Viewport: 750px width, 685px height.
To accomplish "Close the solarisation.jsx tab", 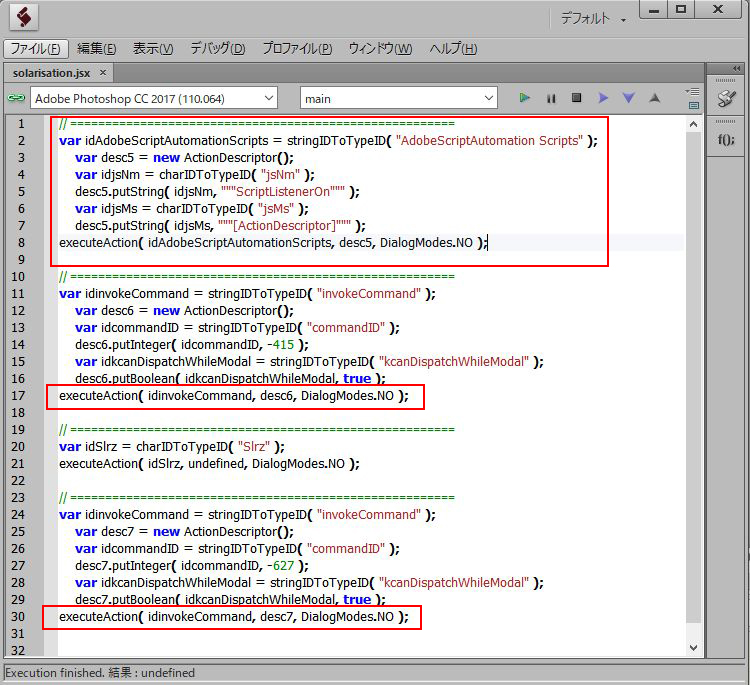I will pyautogui.click(x=103, y=73).
